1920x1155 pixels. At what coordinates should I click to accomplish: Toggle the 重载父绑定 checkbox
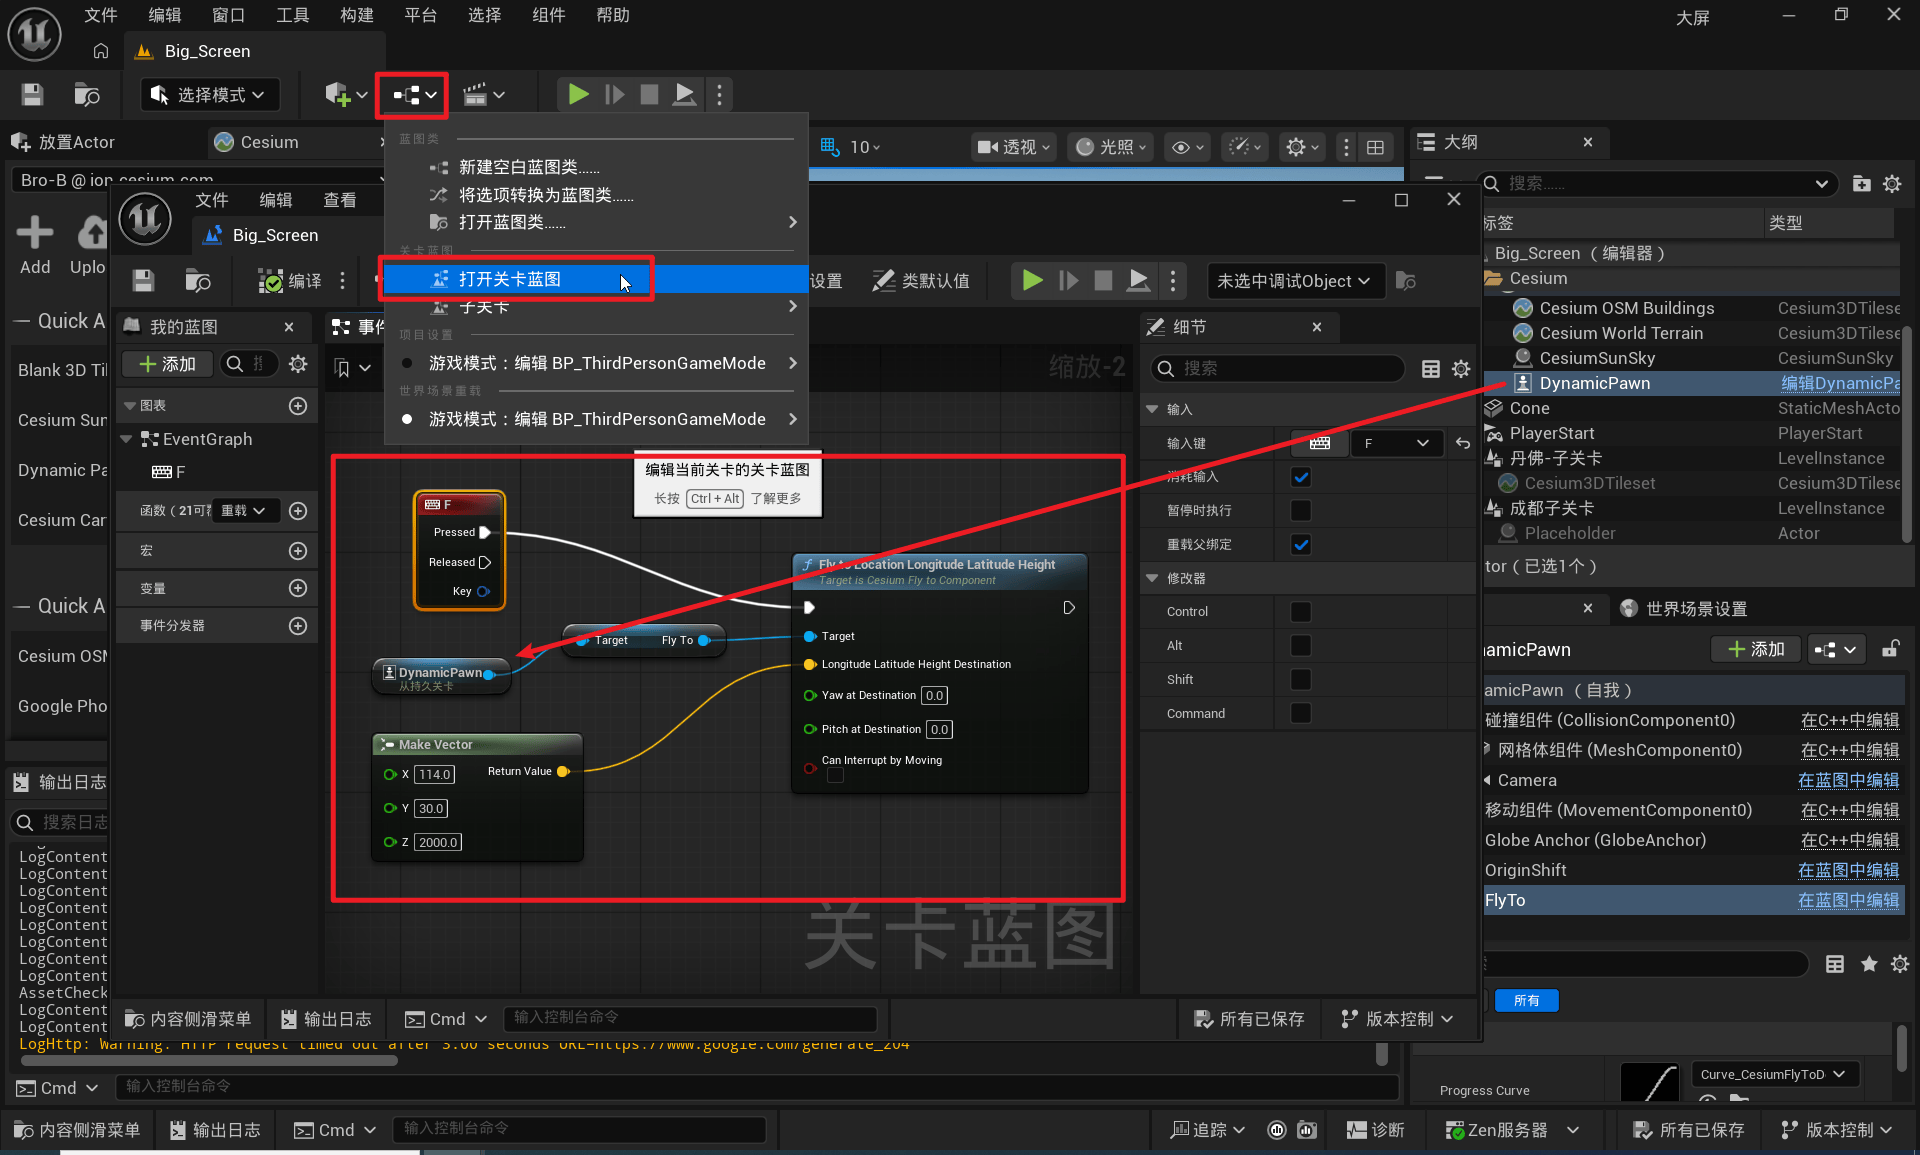1301,545
